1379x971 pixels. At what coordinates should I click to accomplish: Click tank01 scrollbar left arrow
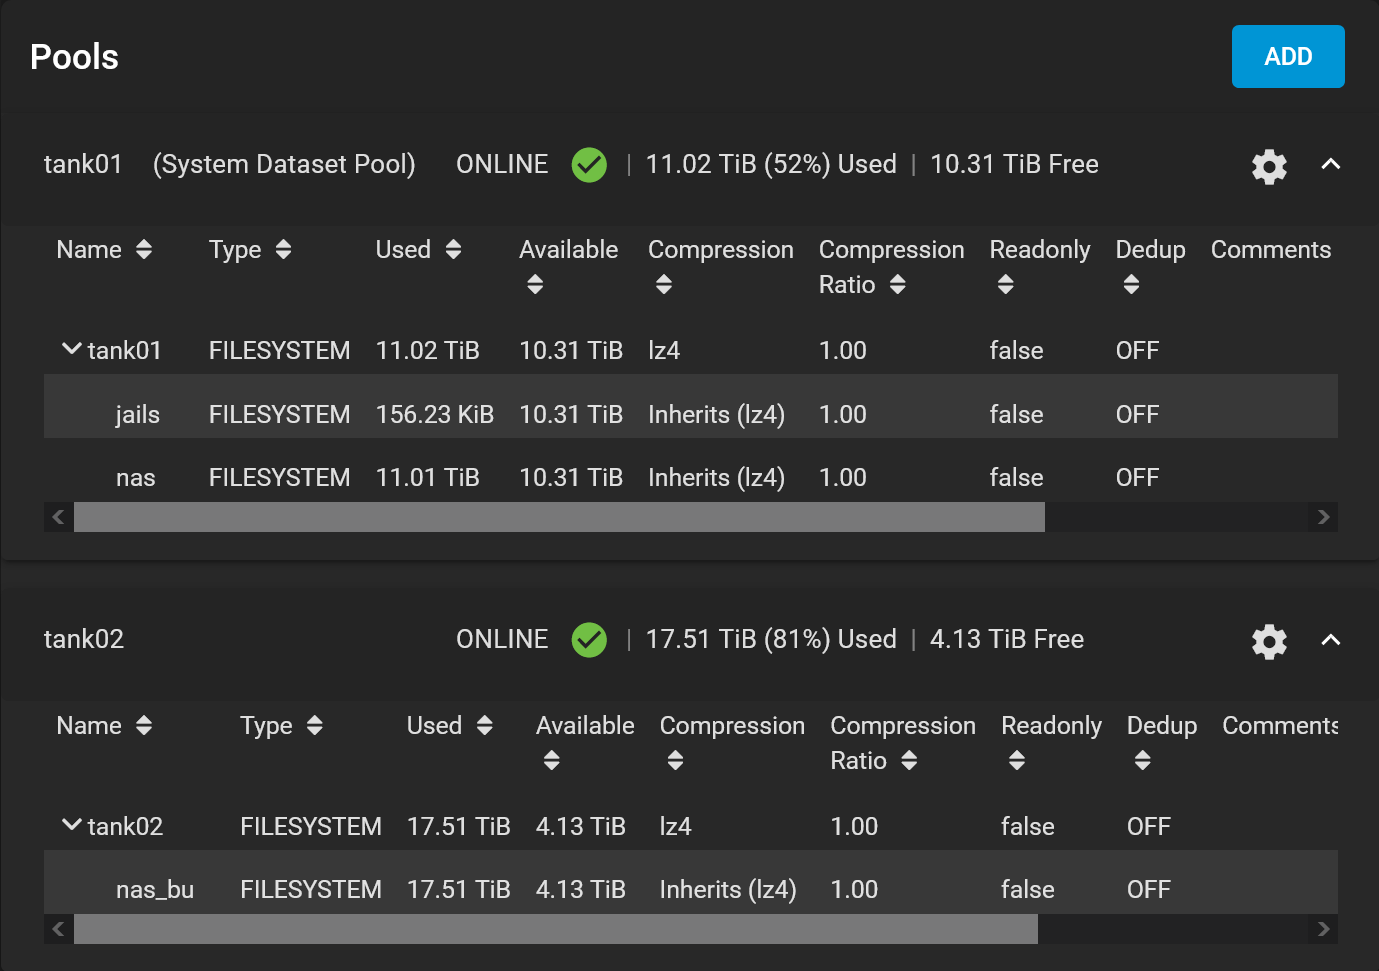pyautogui.click(x=58, y=517)
